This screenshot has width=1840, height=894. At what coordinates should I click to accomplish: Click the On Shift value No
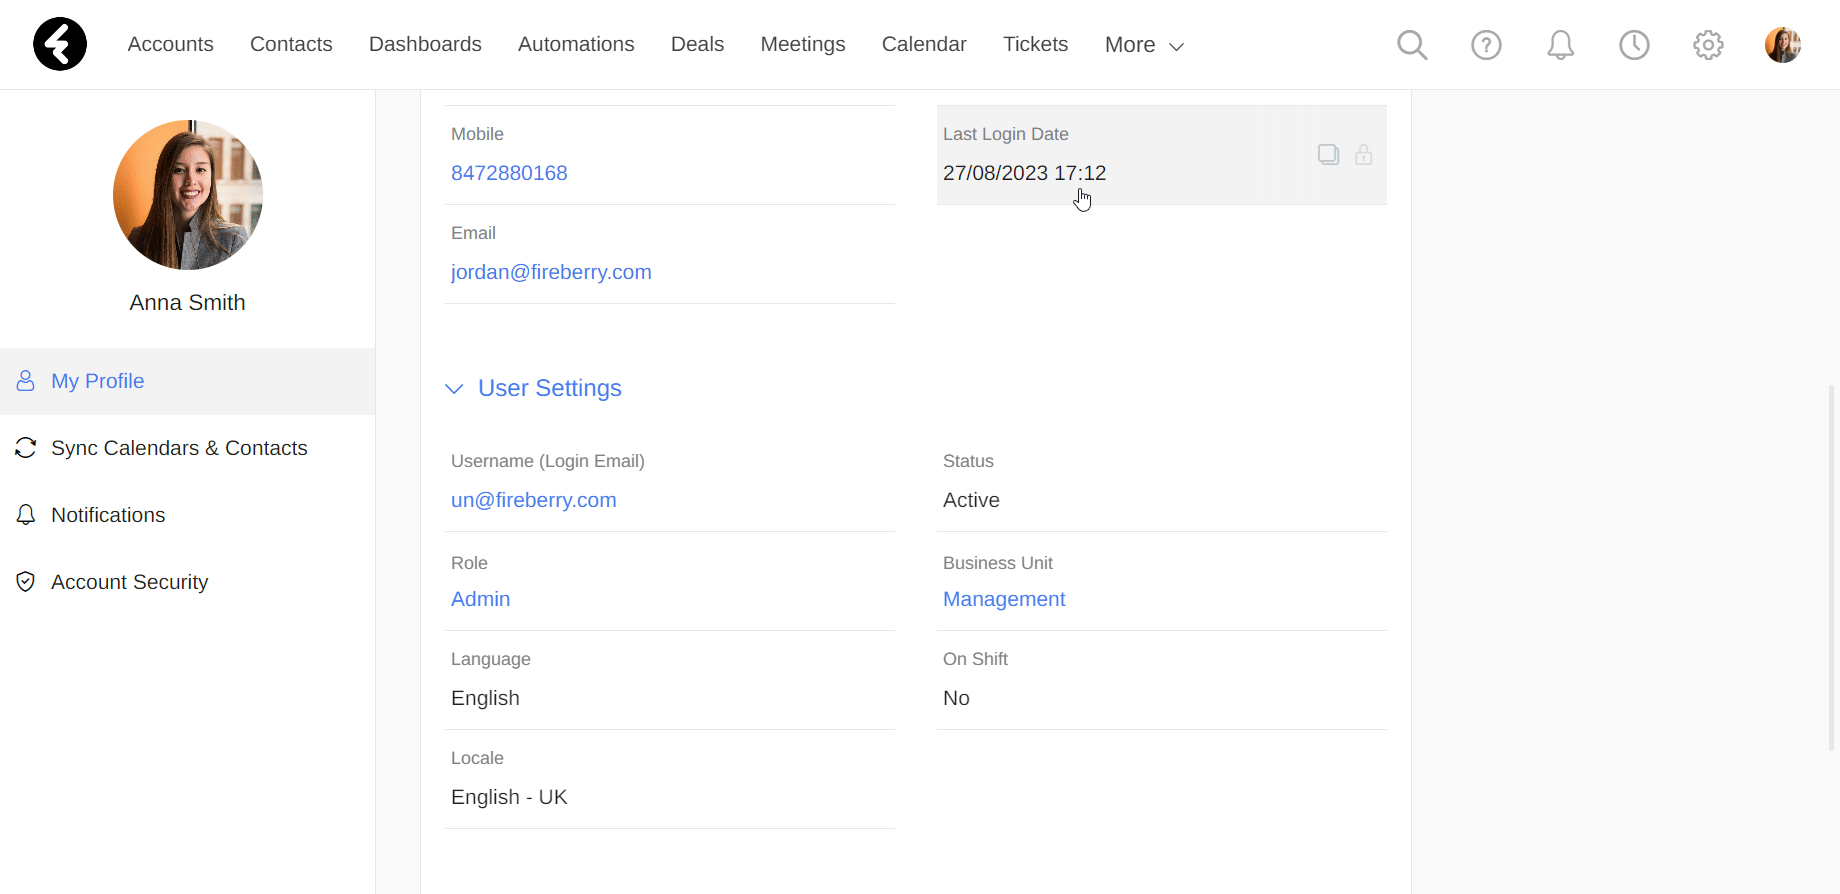956,698
